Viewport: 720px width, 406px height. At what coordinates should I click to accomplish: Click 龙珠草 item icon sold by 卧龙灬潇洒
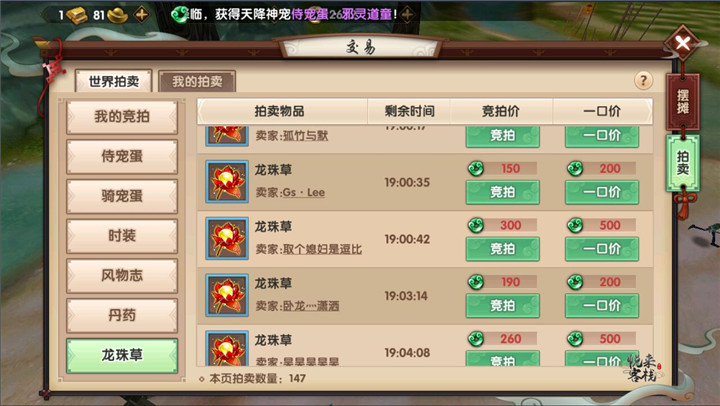(x=227, y=295)
